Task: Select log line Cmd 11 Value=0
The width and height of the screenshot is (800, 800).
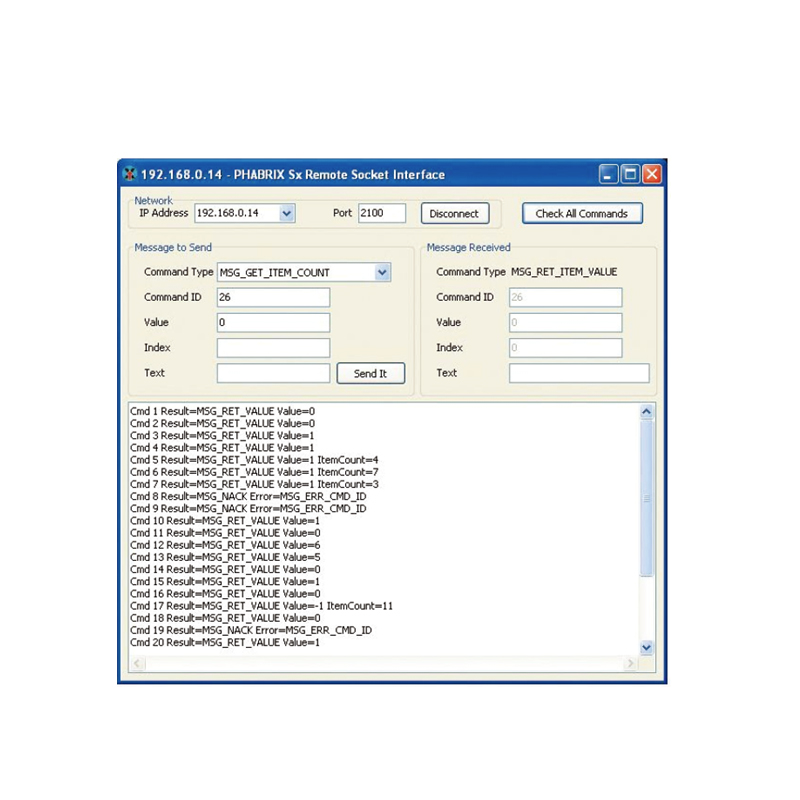Action: coord(225,533)
